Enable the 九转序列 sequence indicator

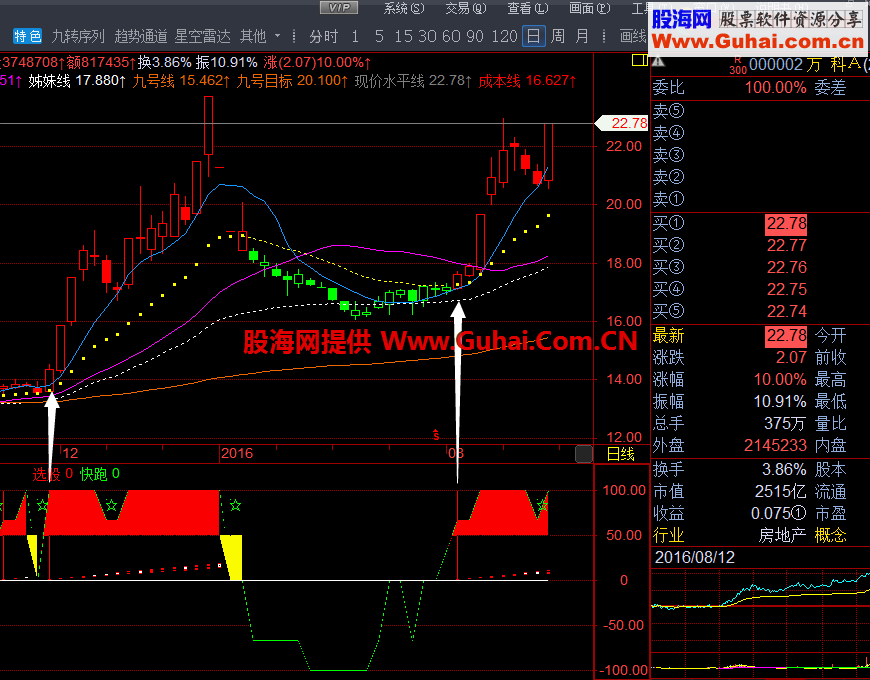[x=77, y=35]
